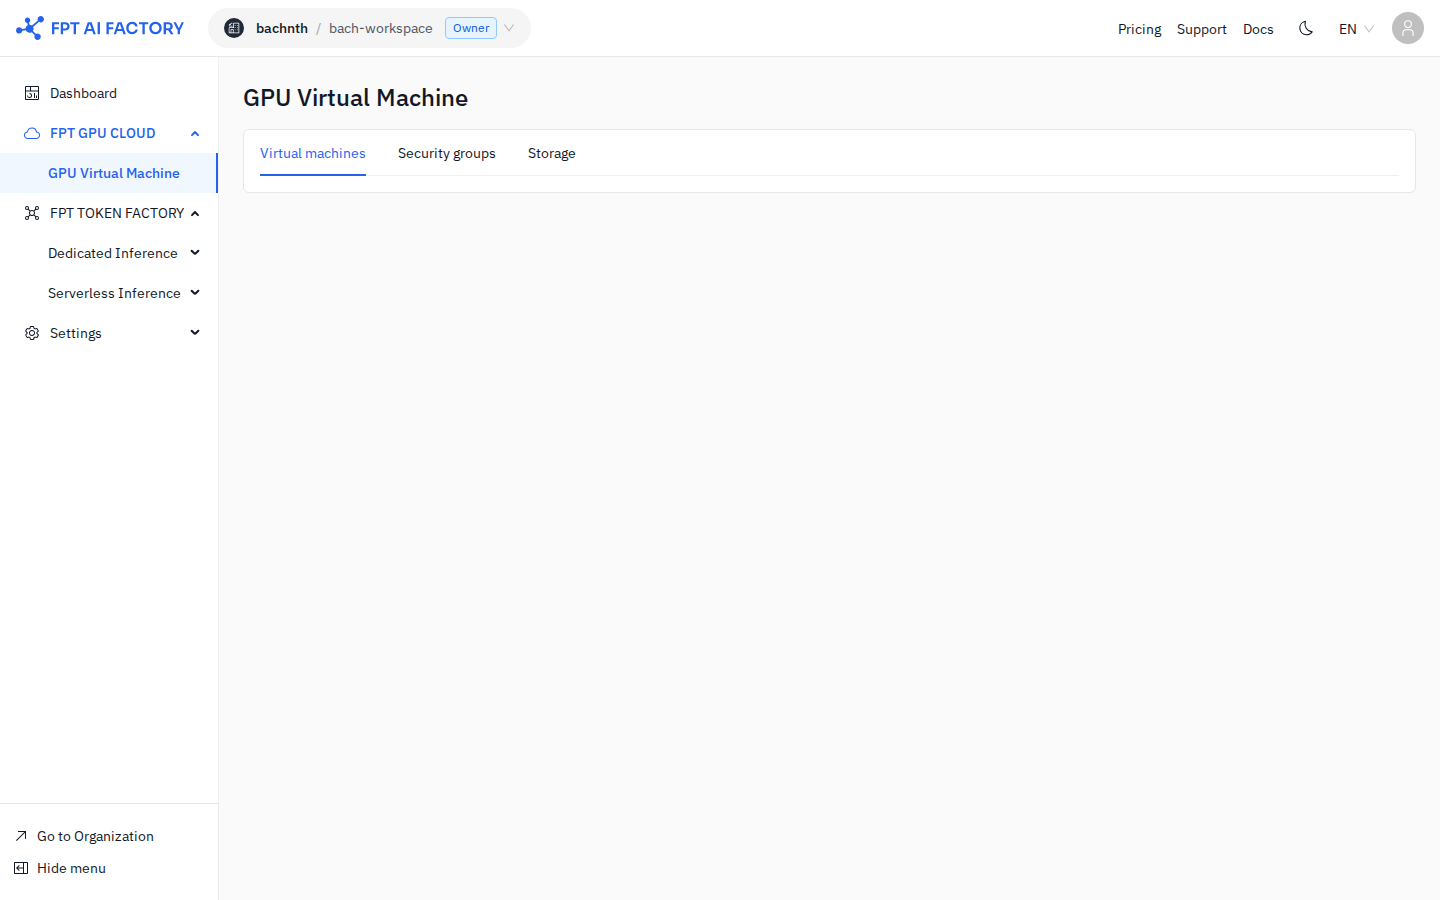Screen dimensions: 1440x900
Task: Click the FPT GPU CLOUD label
Action: coord(103,133)
